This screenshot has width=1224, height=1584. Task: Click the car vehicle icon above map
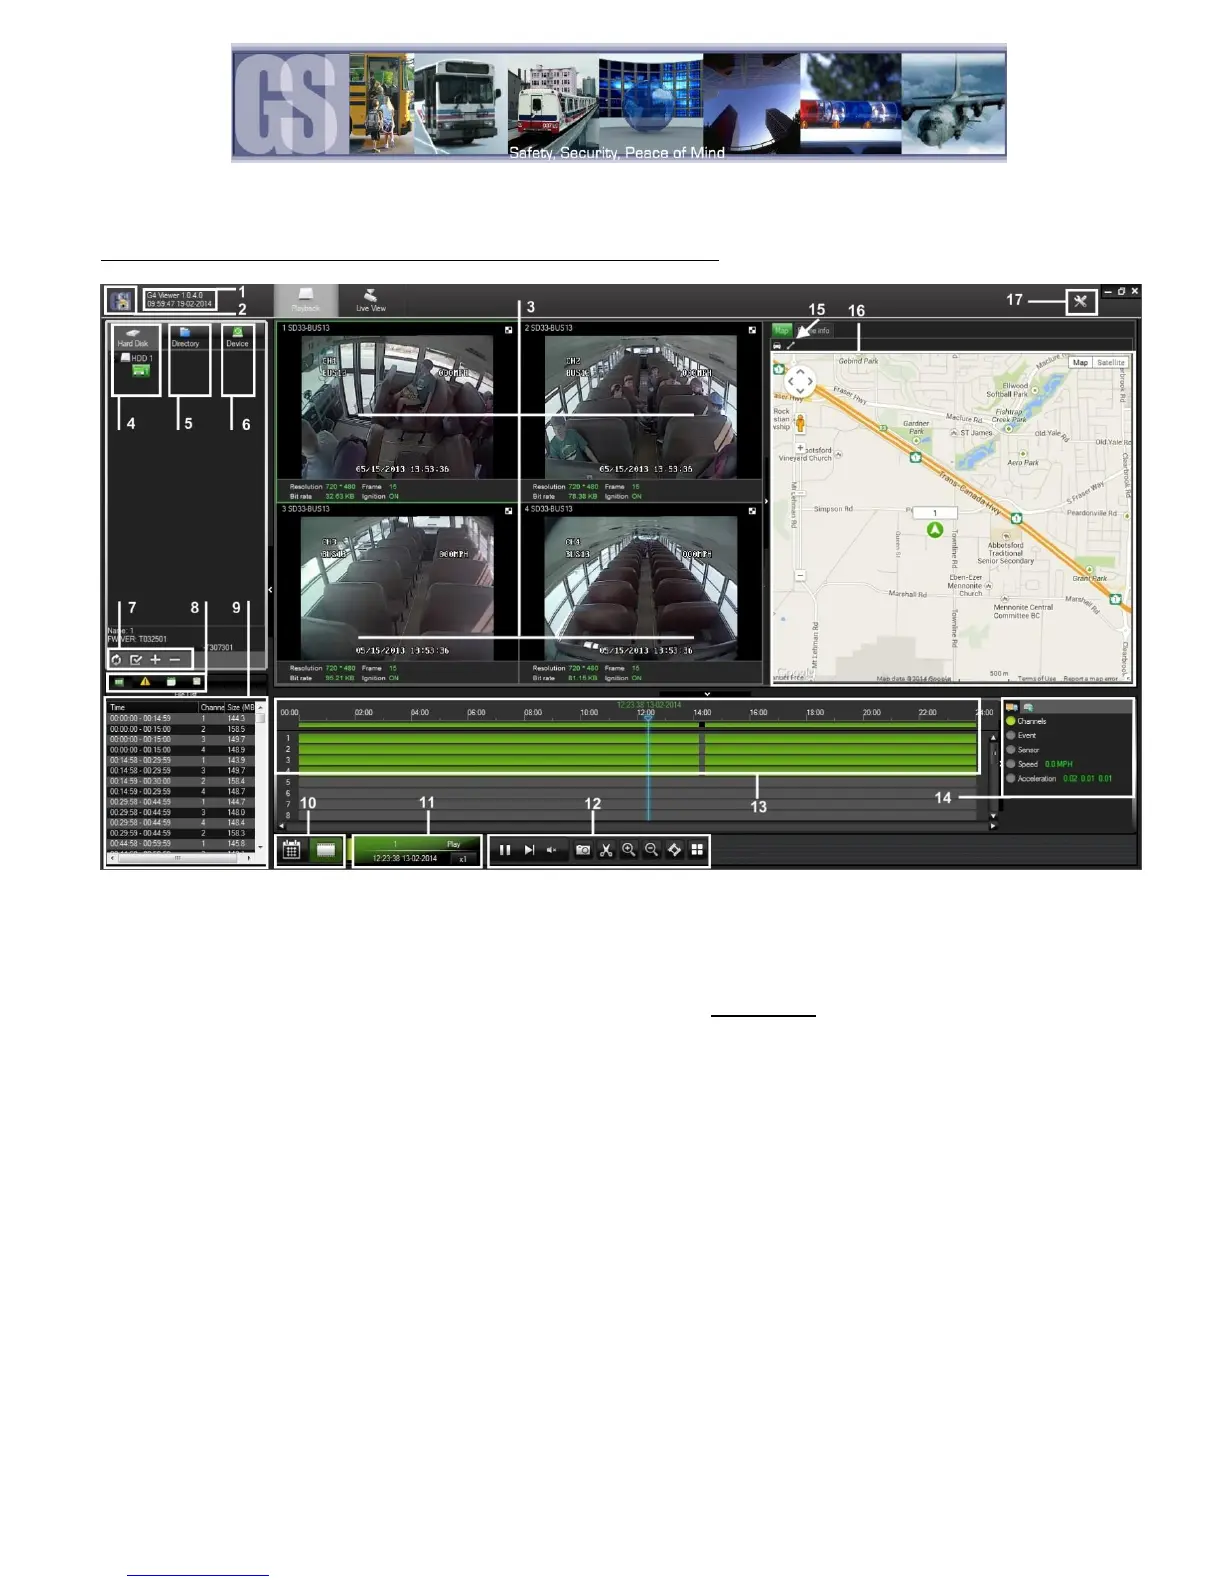(777, 345)
